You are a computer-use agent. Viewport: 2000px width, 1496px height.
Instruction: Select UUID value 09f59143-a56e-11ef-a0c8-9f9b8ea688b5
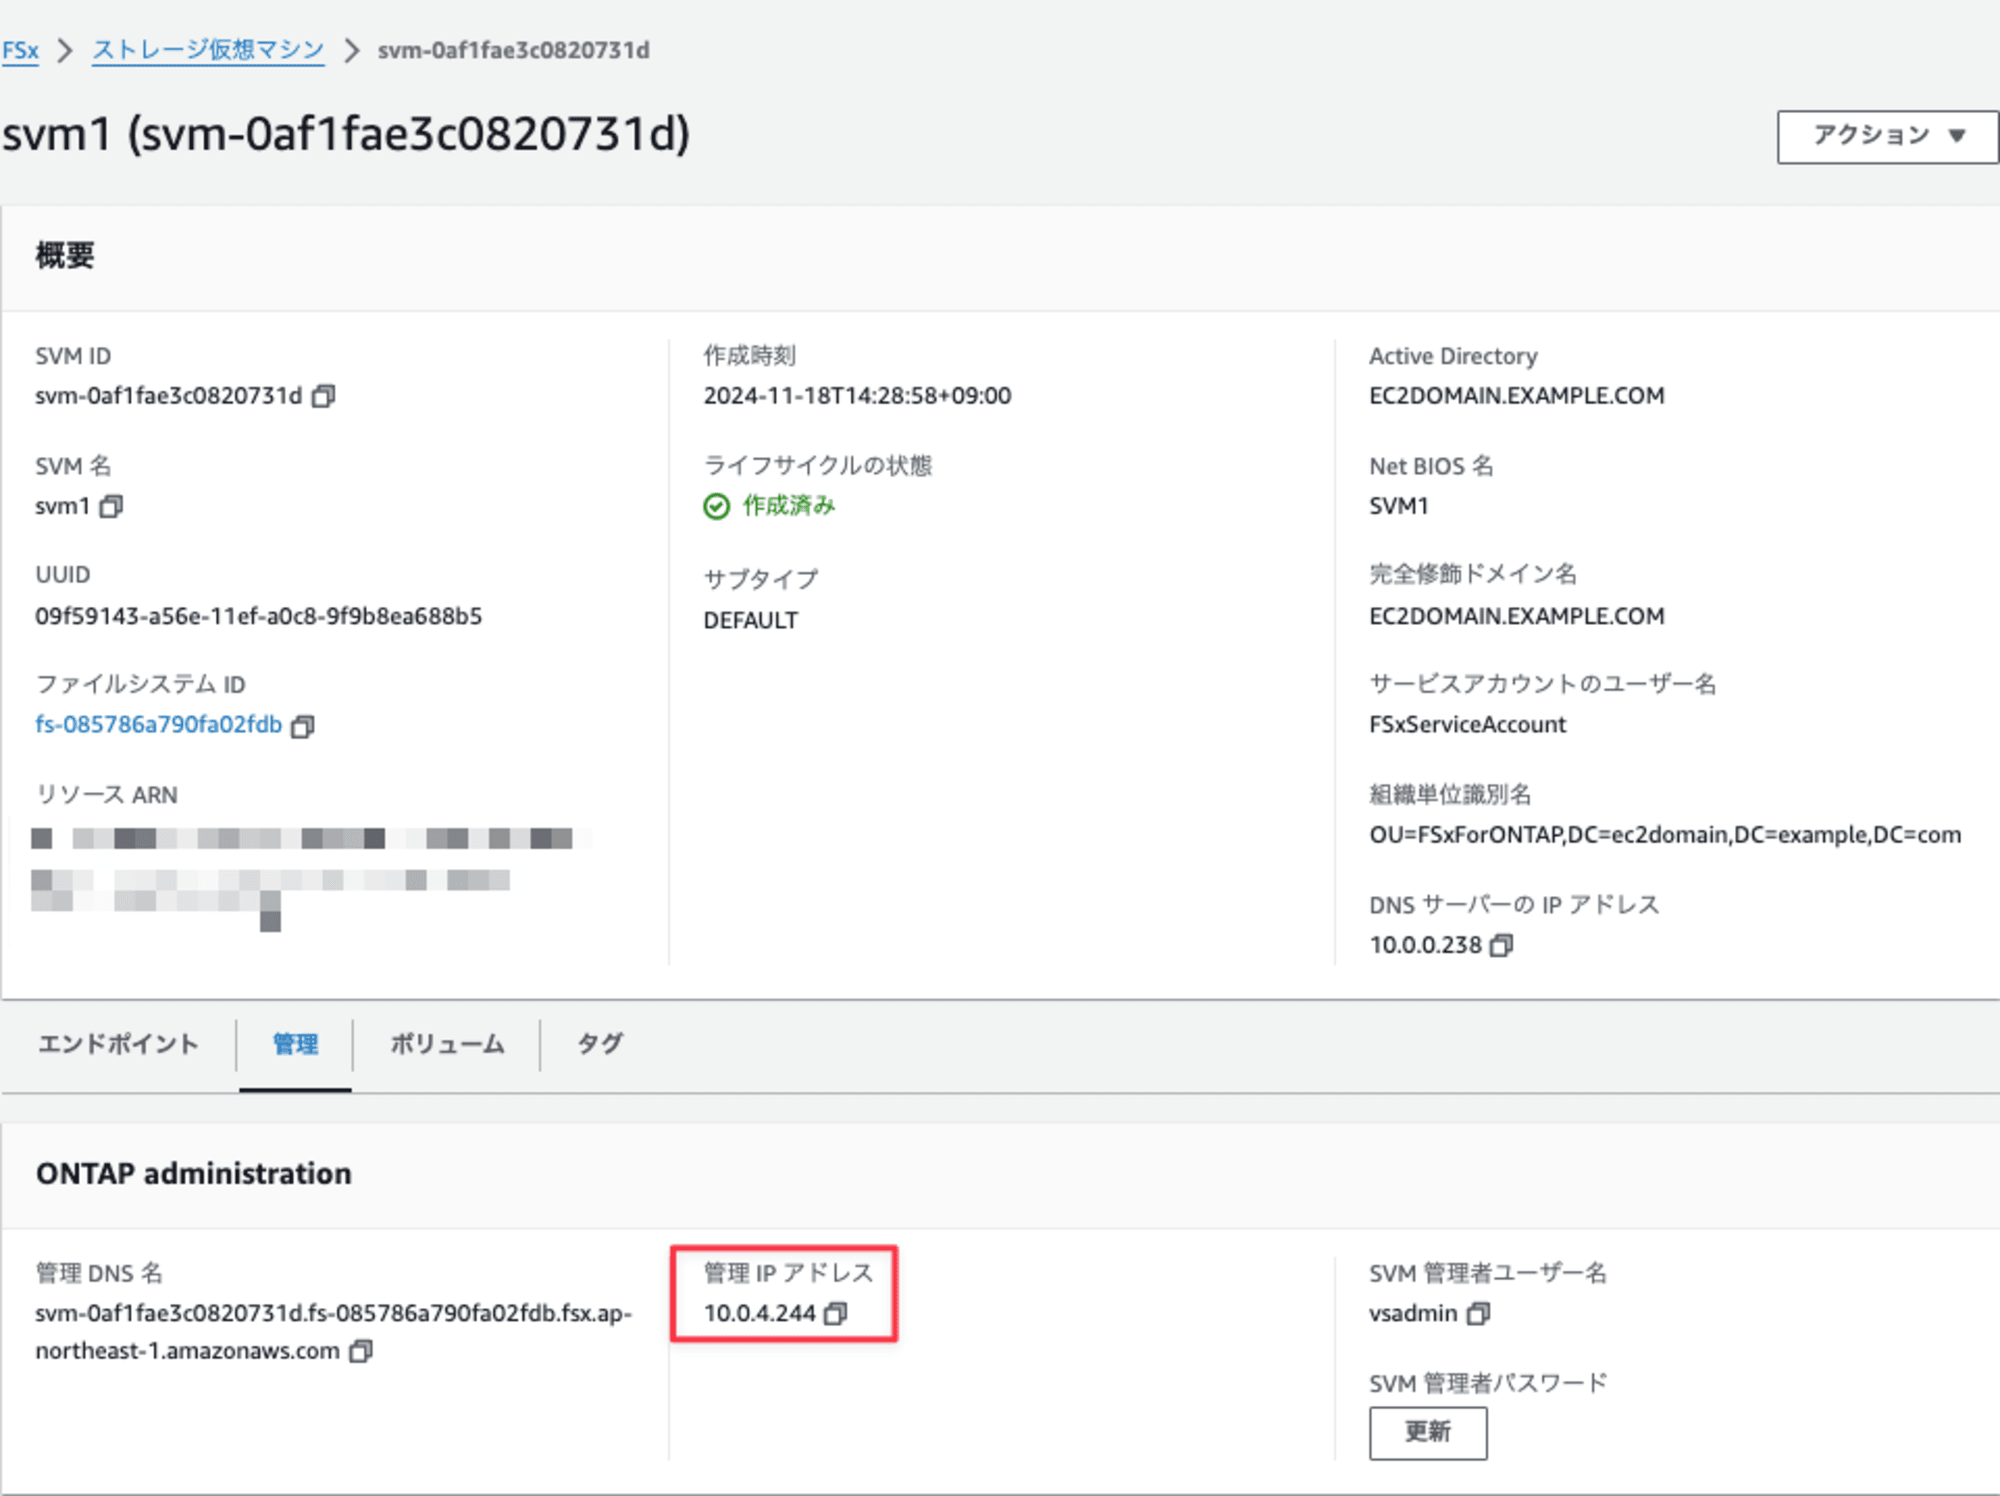point(258,616)
